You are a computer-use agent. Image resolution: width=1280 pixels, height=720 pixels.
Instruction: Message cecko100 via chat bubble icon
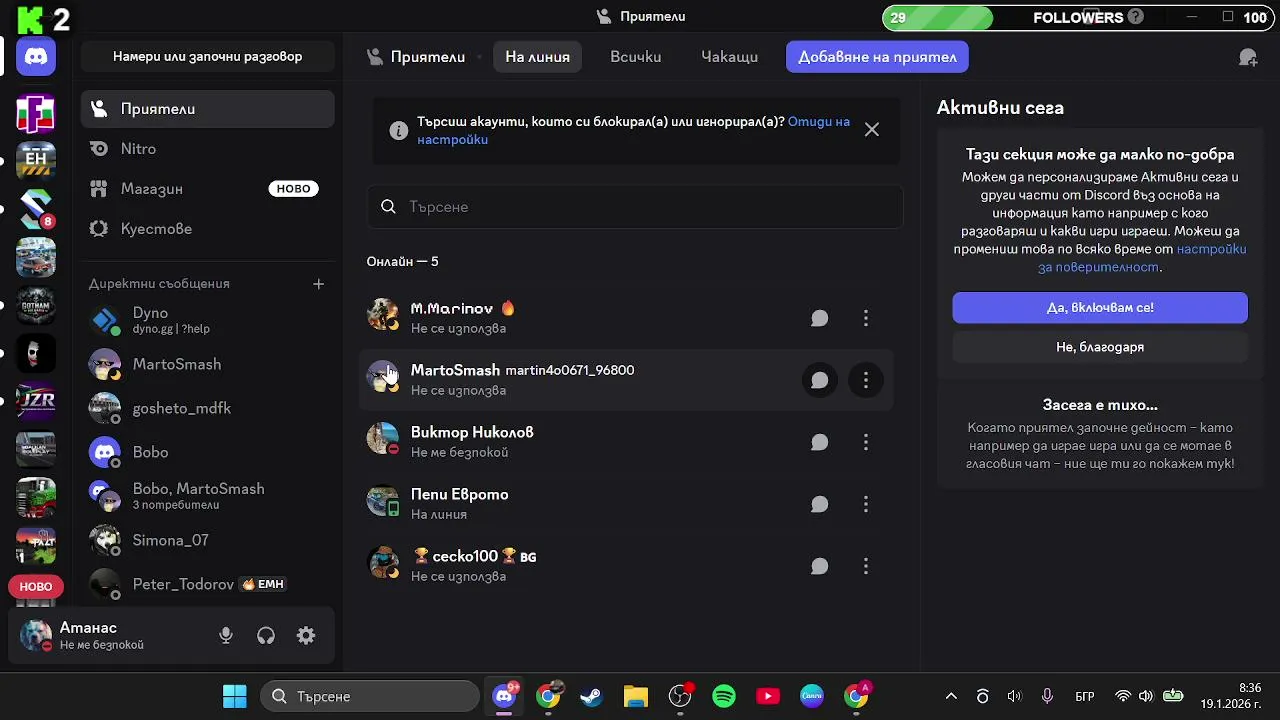[819, 566]
